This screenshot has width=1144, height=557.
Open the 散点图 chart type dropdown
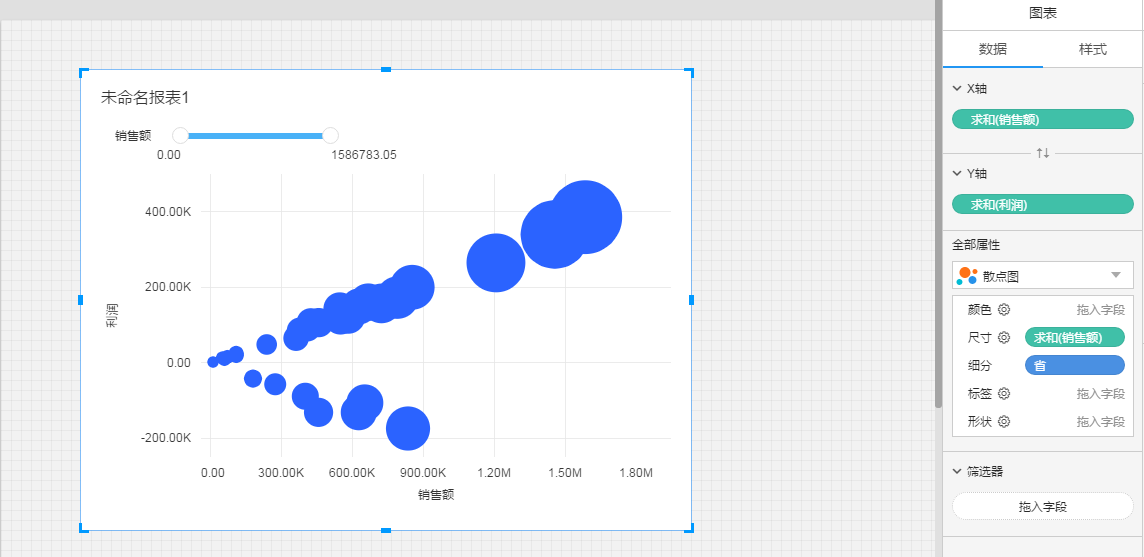click(1043, 275)
